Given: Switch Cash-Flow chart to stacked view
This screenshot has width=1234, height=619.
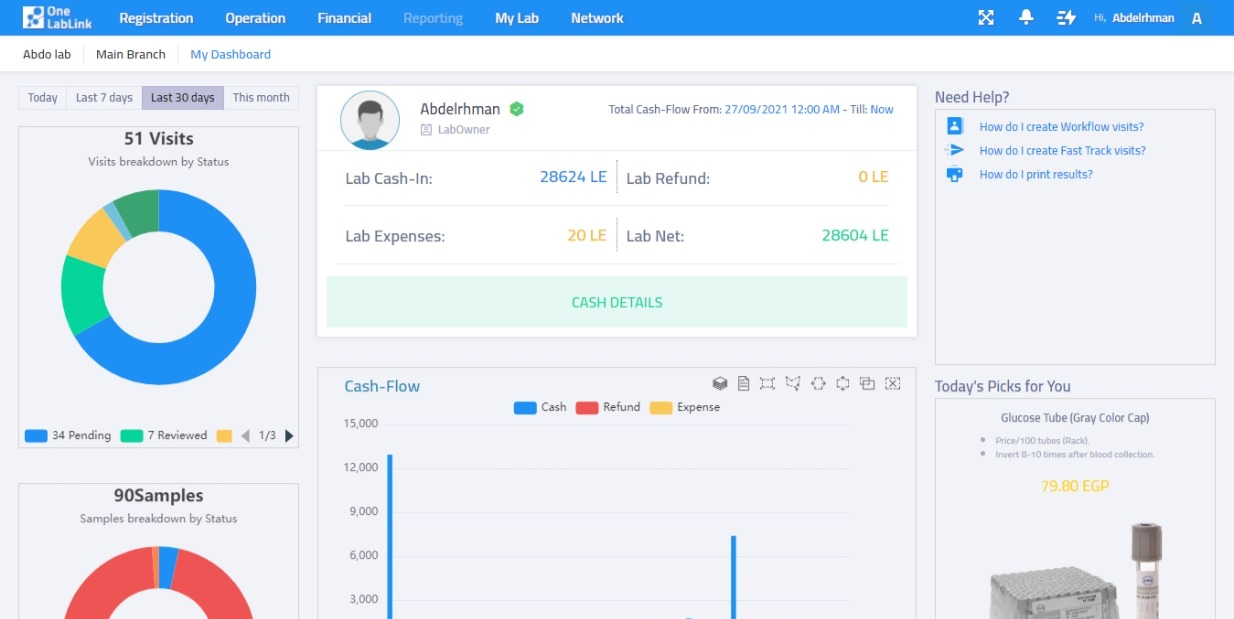Looking at the screenshot, I should (x=719, y=383).
